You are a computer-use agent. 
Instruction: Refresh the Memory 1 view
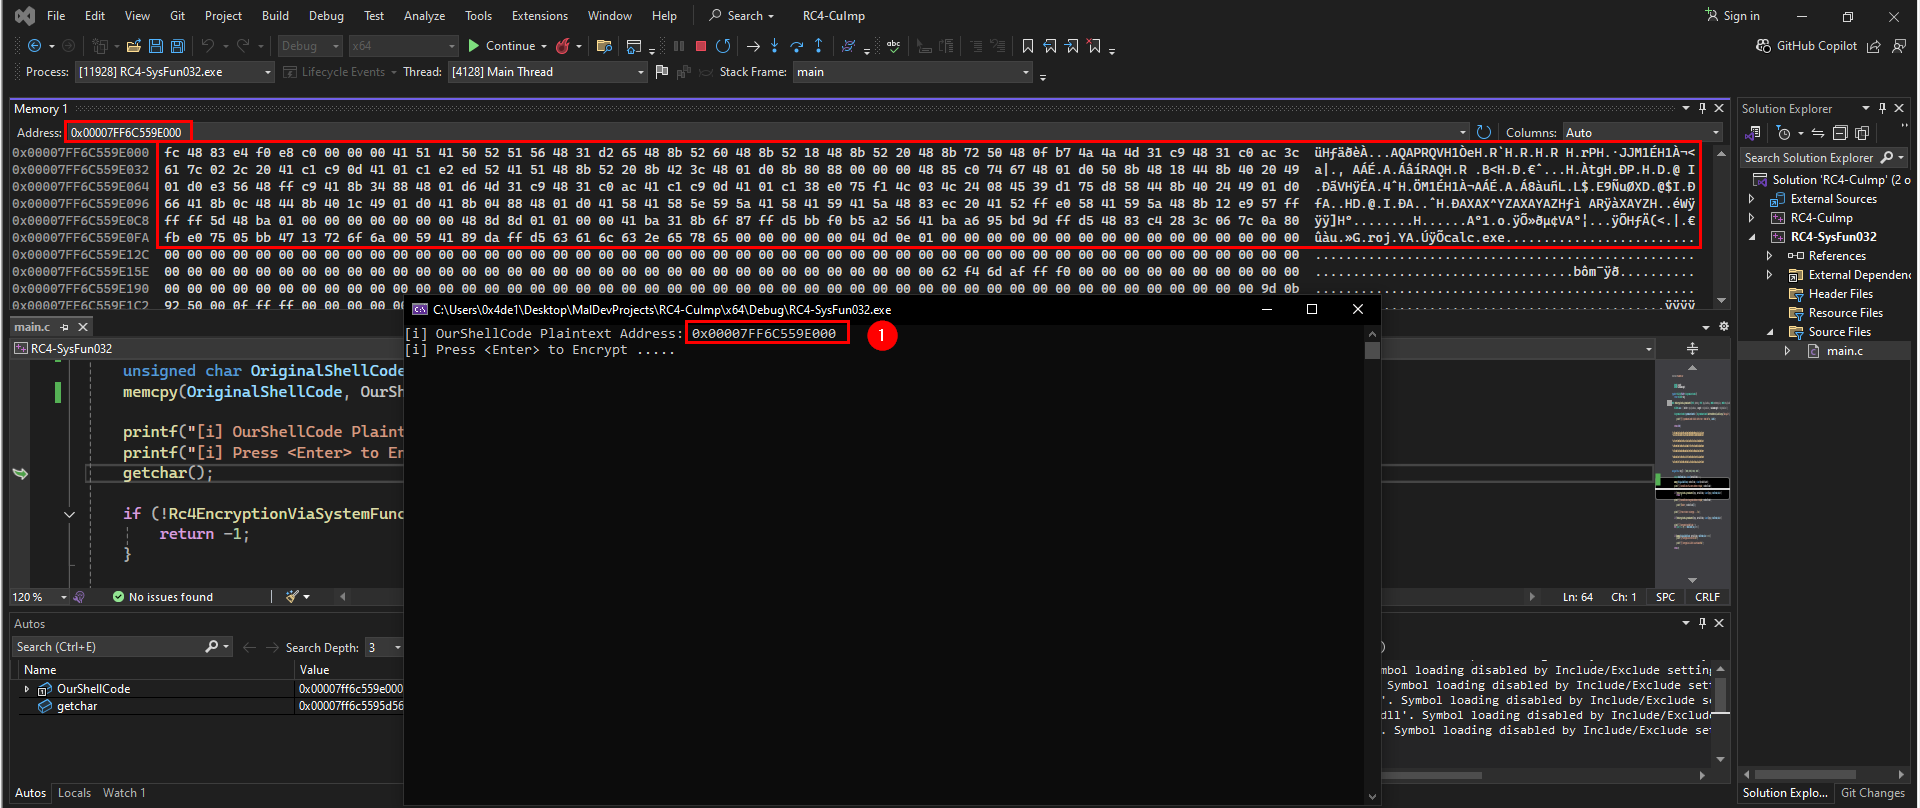tap(1484, 132)
